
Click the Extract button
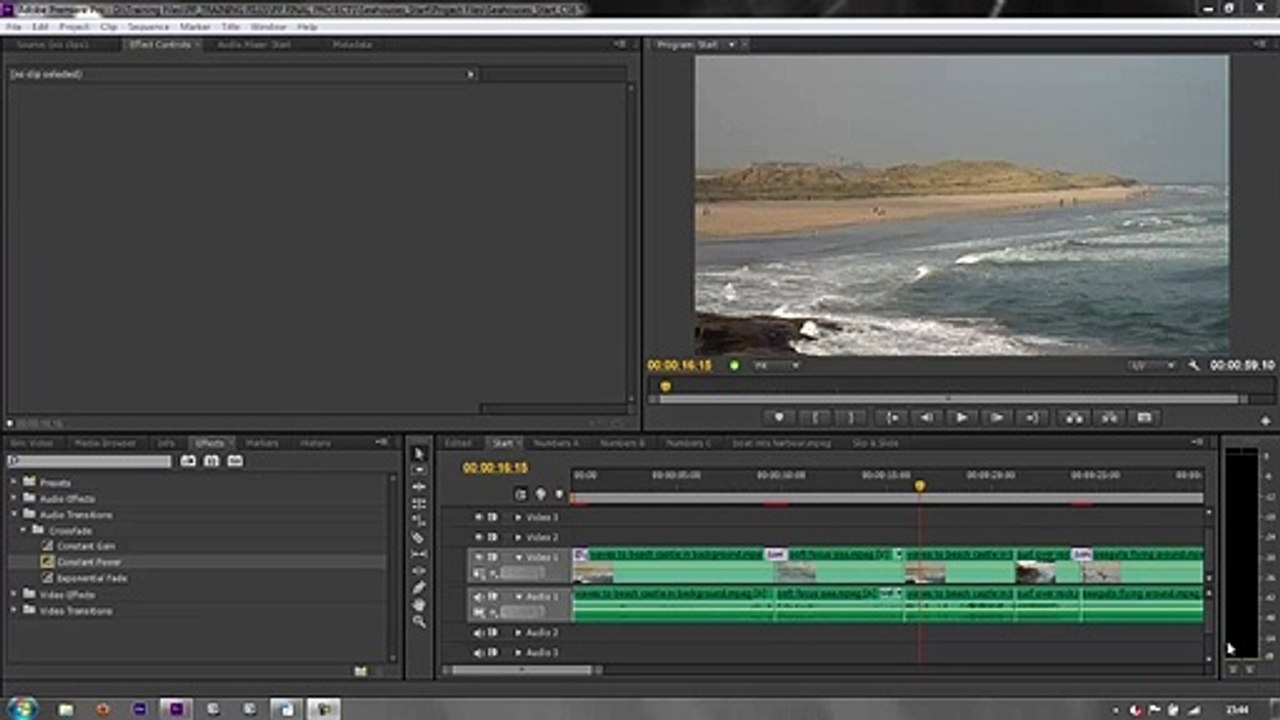click(x=1109, y=418)
